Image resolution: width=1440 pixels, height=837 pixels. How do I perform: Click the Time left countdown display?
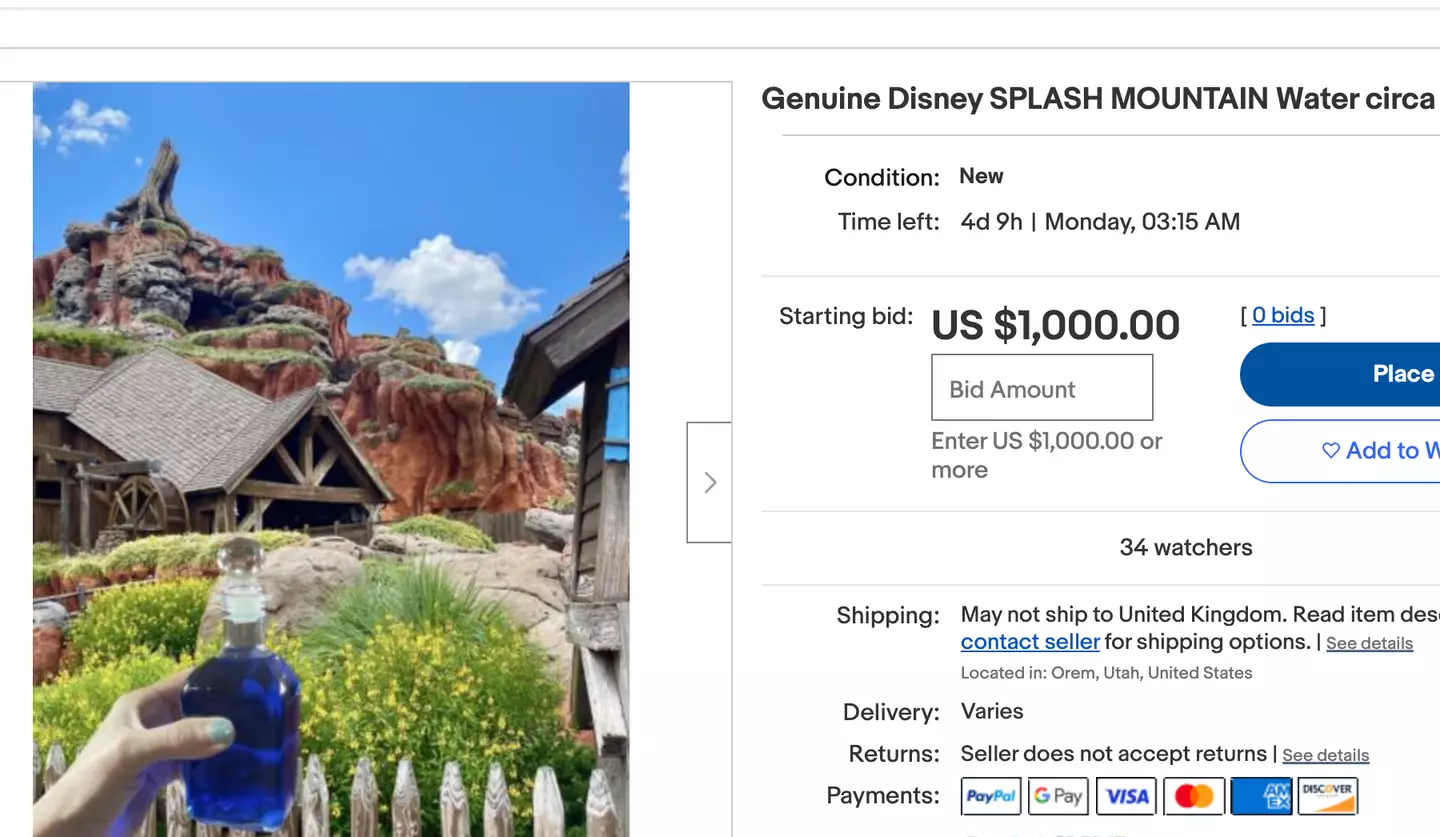click(1099, 222)
